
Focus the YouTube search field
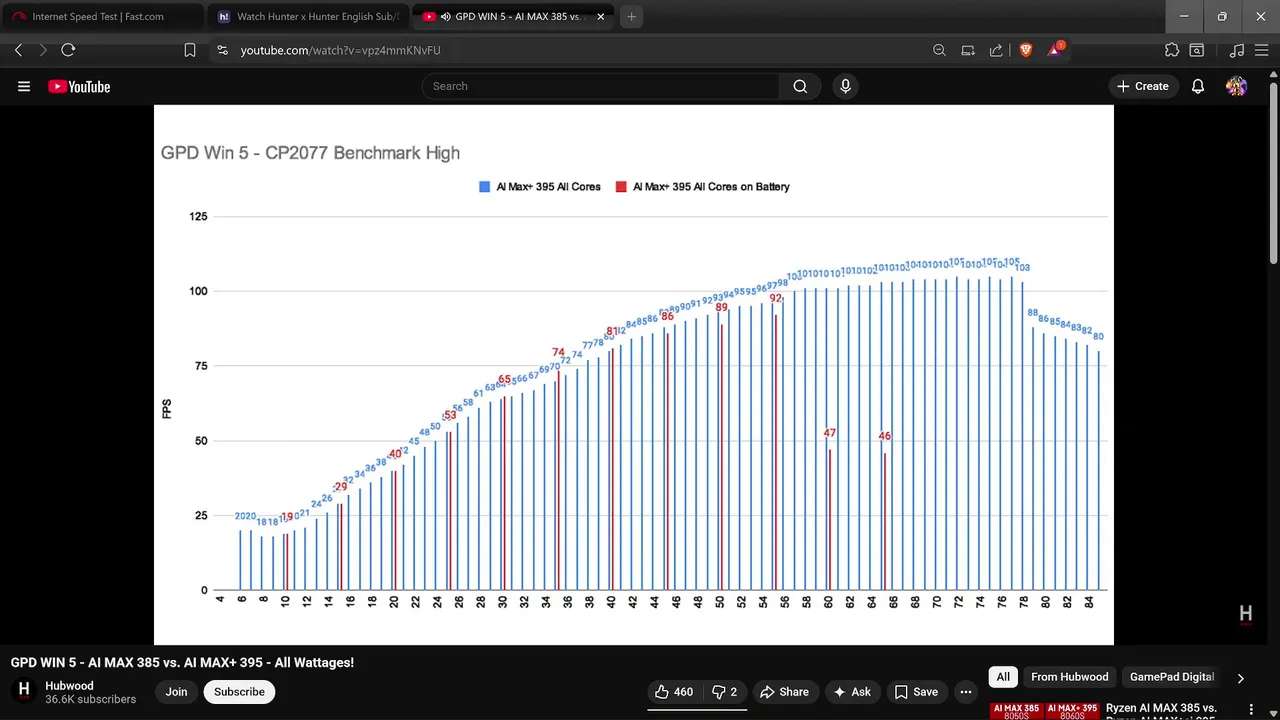600,86
